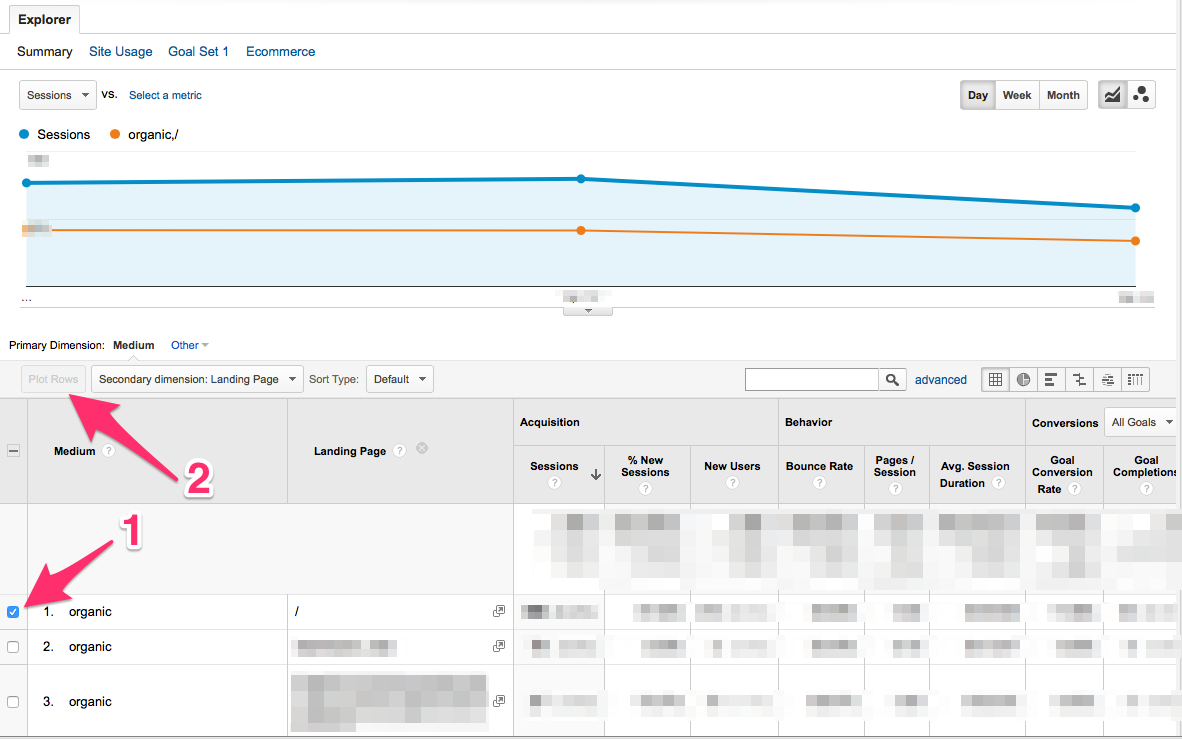Sort by Sessions descending arrow
The height and width of the screenshot is (739, 1182).
pos(596,474)
